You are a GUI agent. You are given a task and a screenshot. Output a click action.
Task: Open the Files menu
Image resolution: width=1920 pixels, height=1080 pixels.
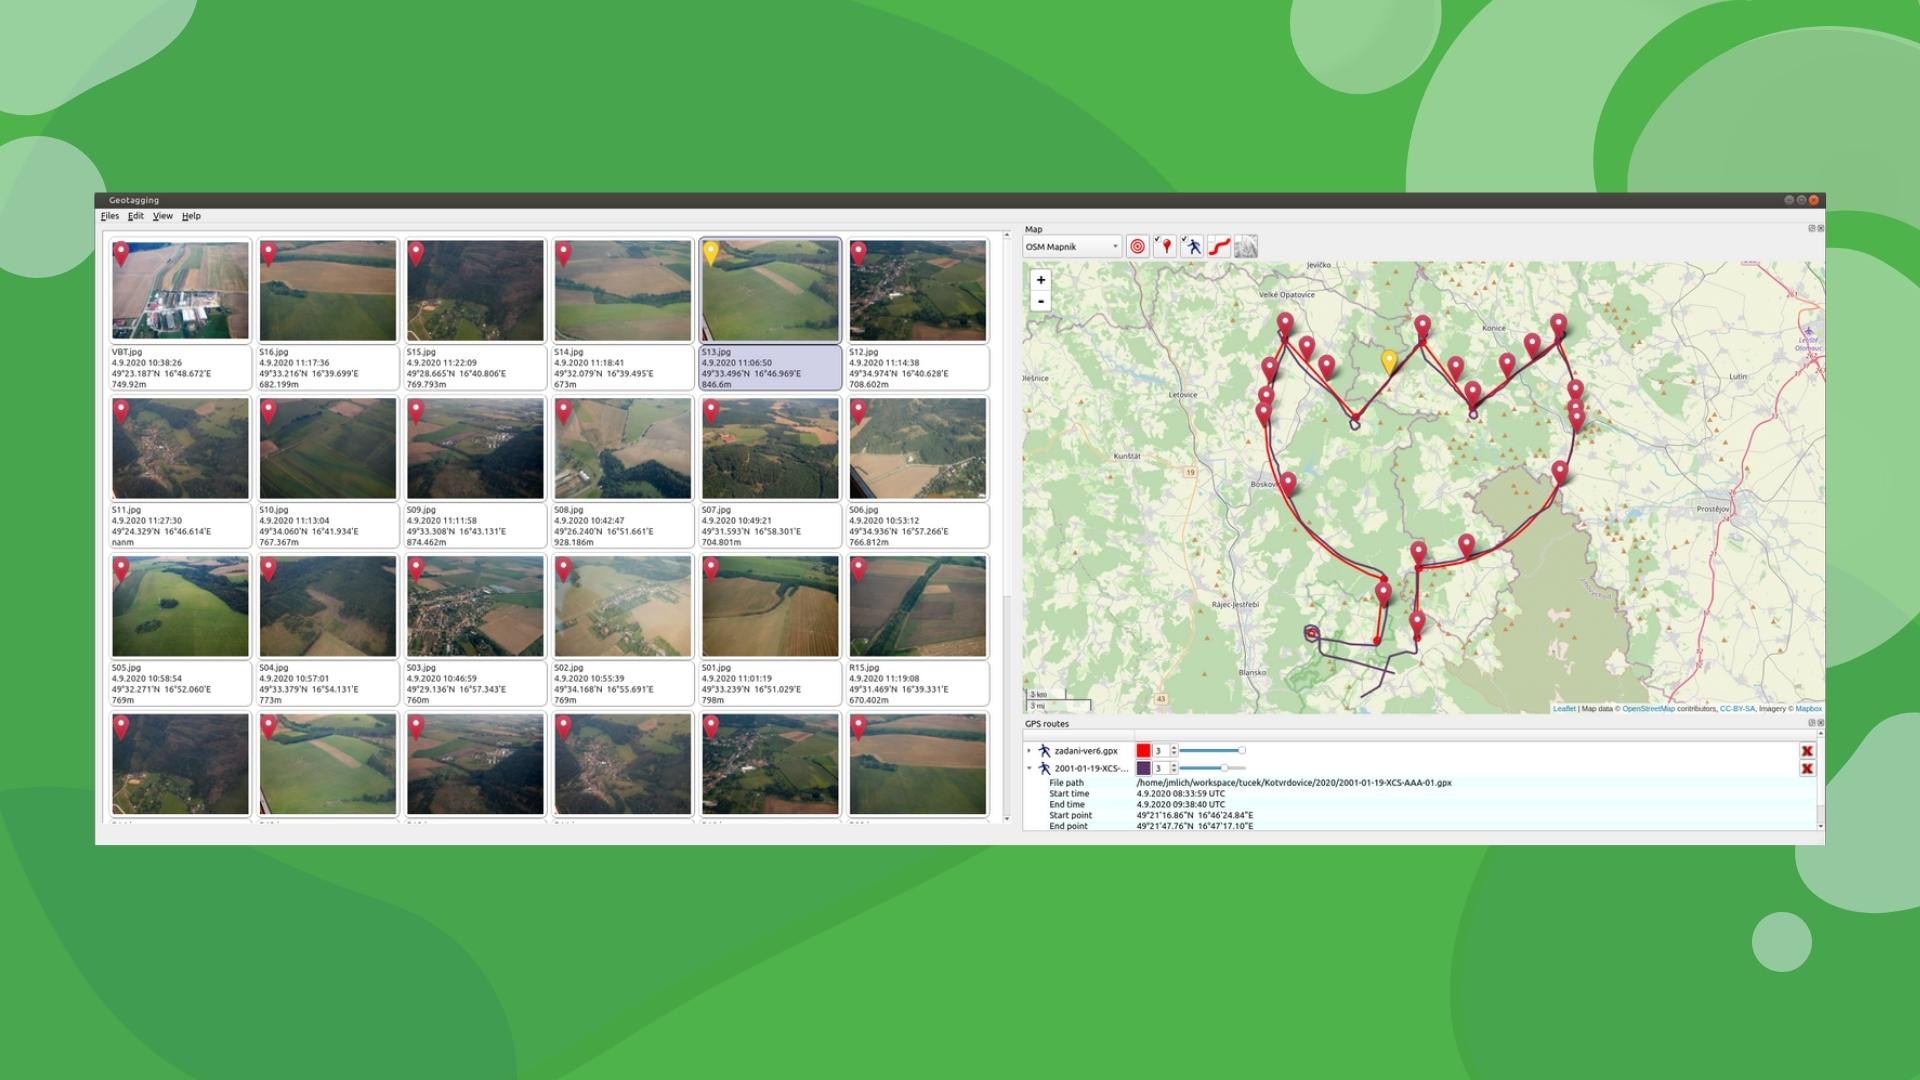[110, 216]
